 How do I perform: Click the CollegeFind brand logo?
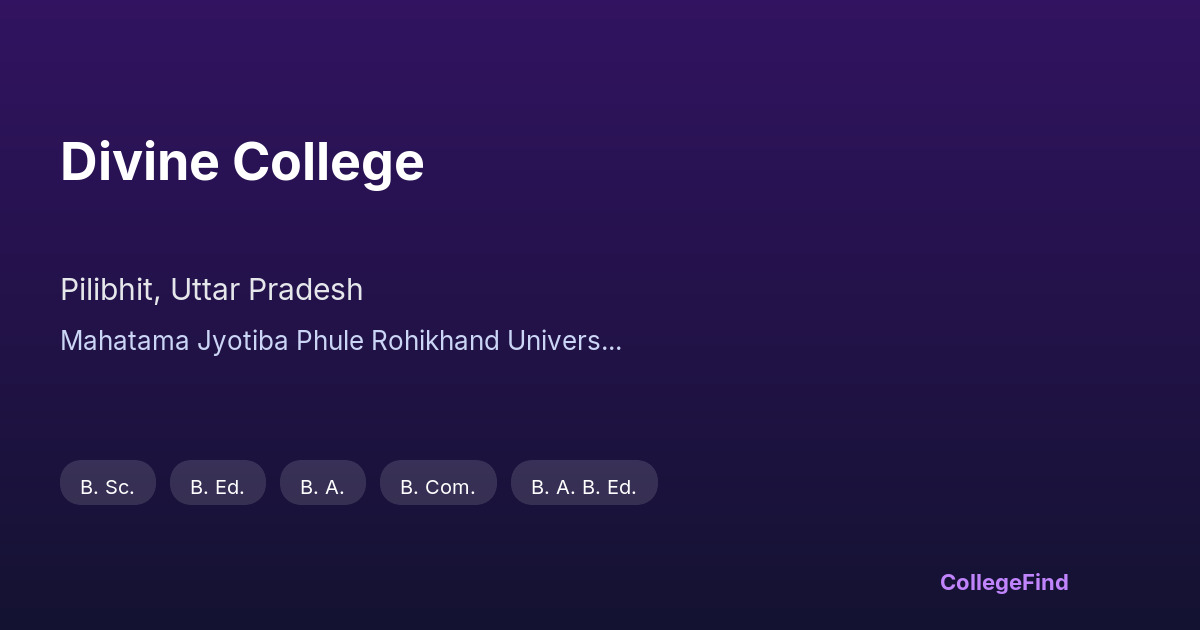[1004, 582]
